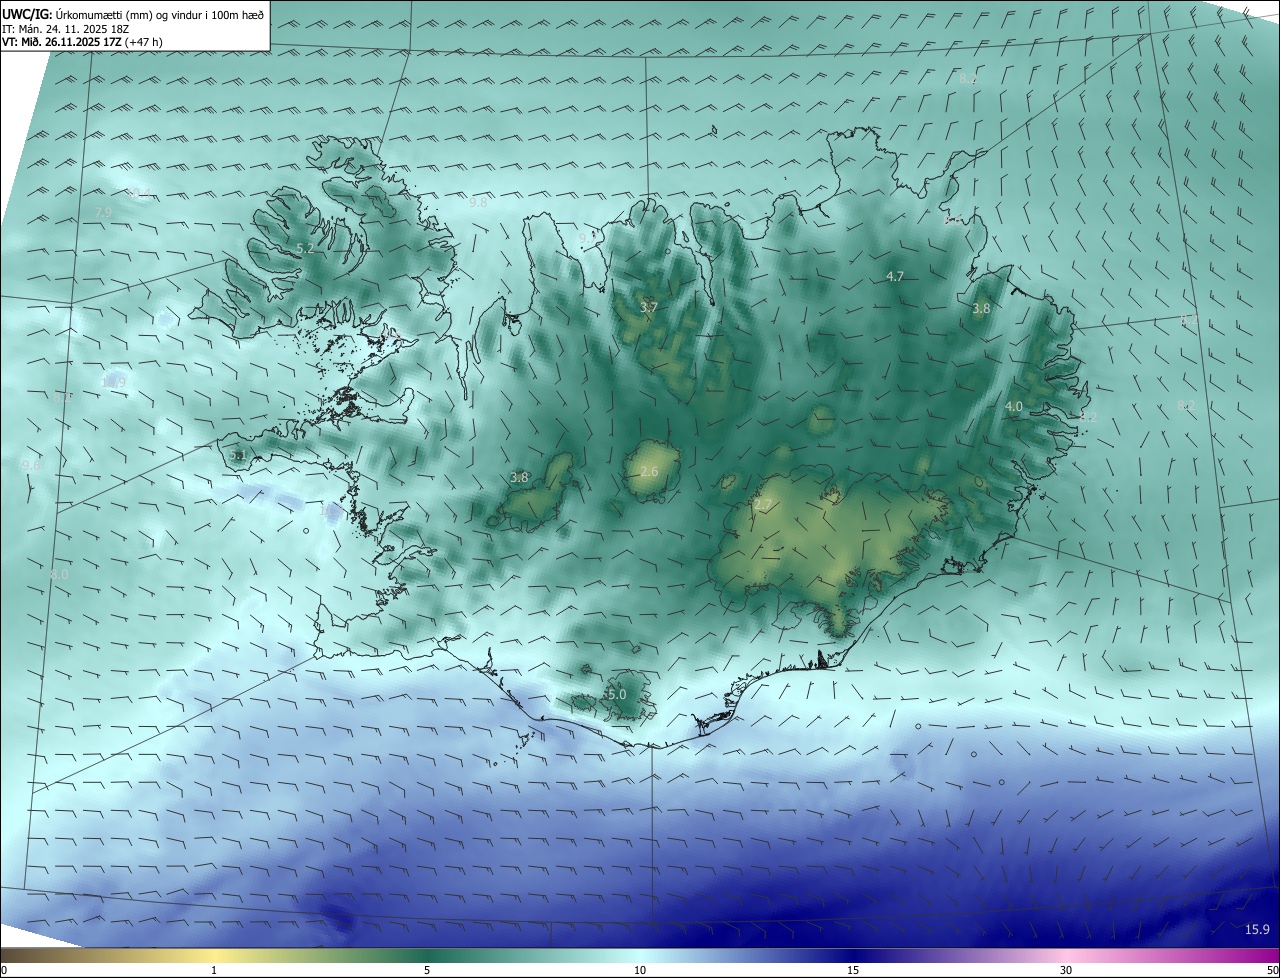Click the value 5.1 on the western peninsula
This screenshot has width=1280, height=978.
pos(238,455)
